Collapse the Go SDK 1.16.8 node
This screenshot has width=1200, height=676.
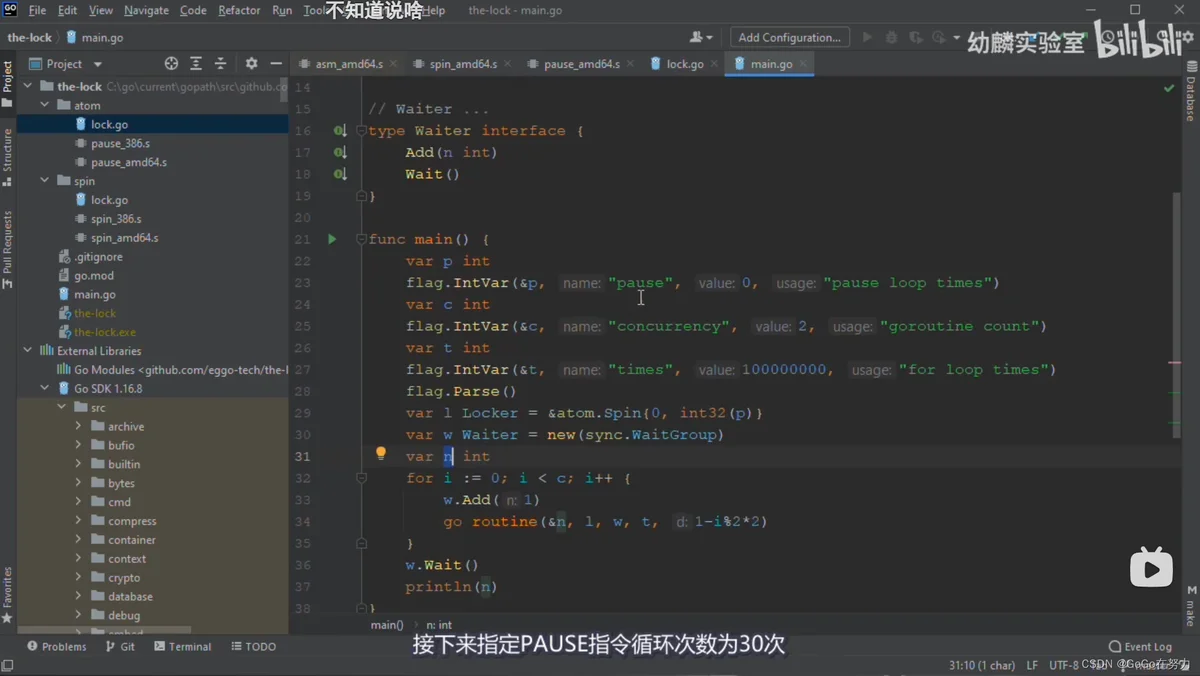(45, 389)
